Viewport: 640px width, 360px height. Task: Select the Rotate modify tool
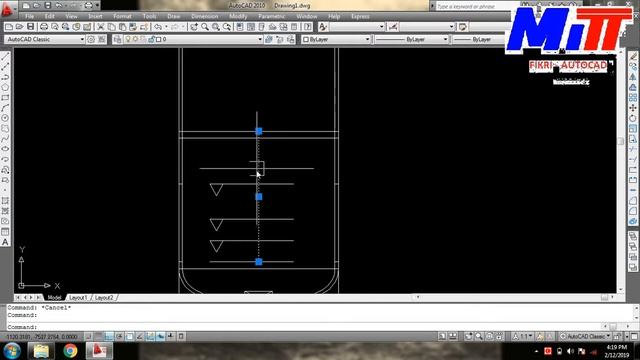pyautogui.click(x=633, y=118)
